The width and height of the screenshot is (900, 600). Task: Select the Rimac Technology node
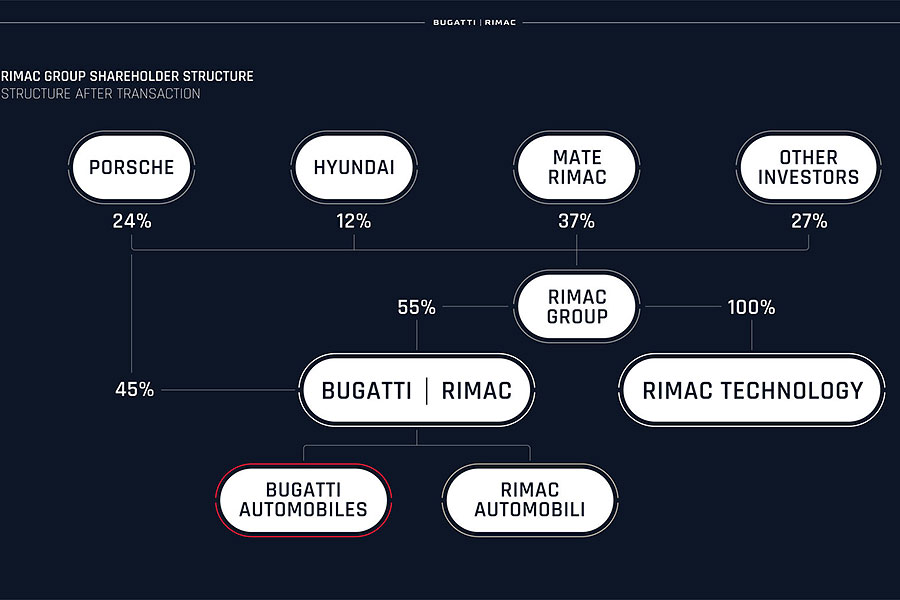pyautogui.click(x=752, y=390)
